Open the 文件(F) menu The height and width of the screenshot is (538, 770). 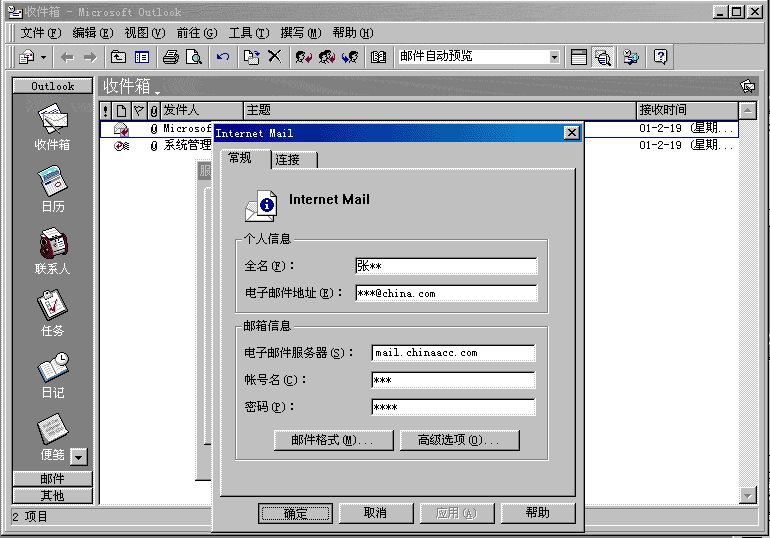pyautogui.click(x=40, y=33)
